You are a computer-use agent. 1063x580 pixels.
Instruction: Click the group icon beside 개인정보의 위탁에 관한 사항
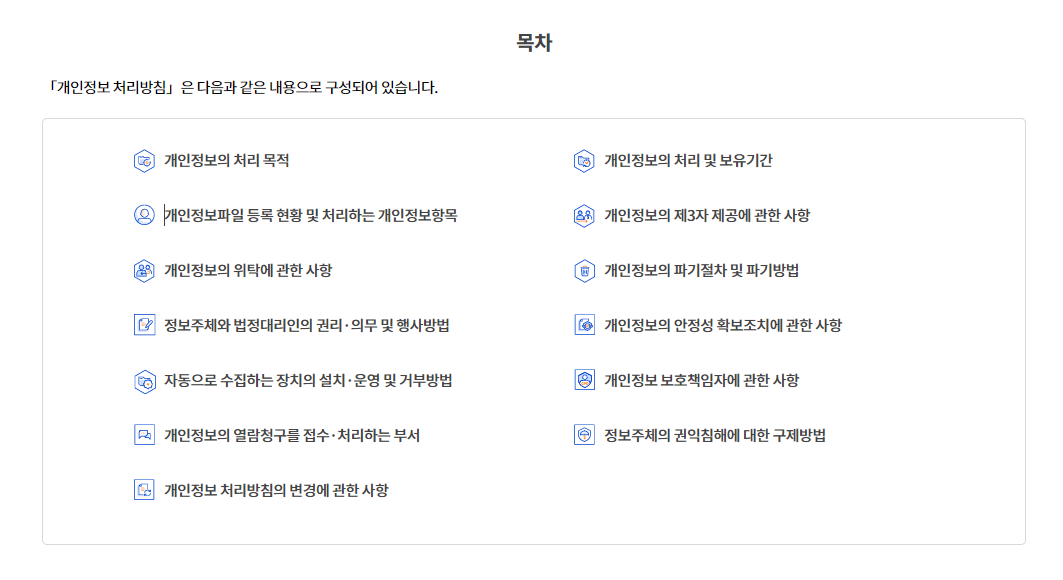coord(144,271)
